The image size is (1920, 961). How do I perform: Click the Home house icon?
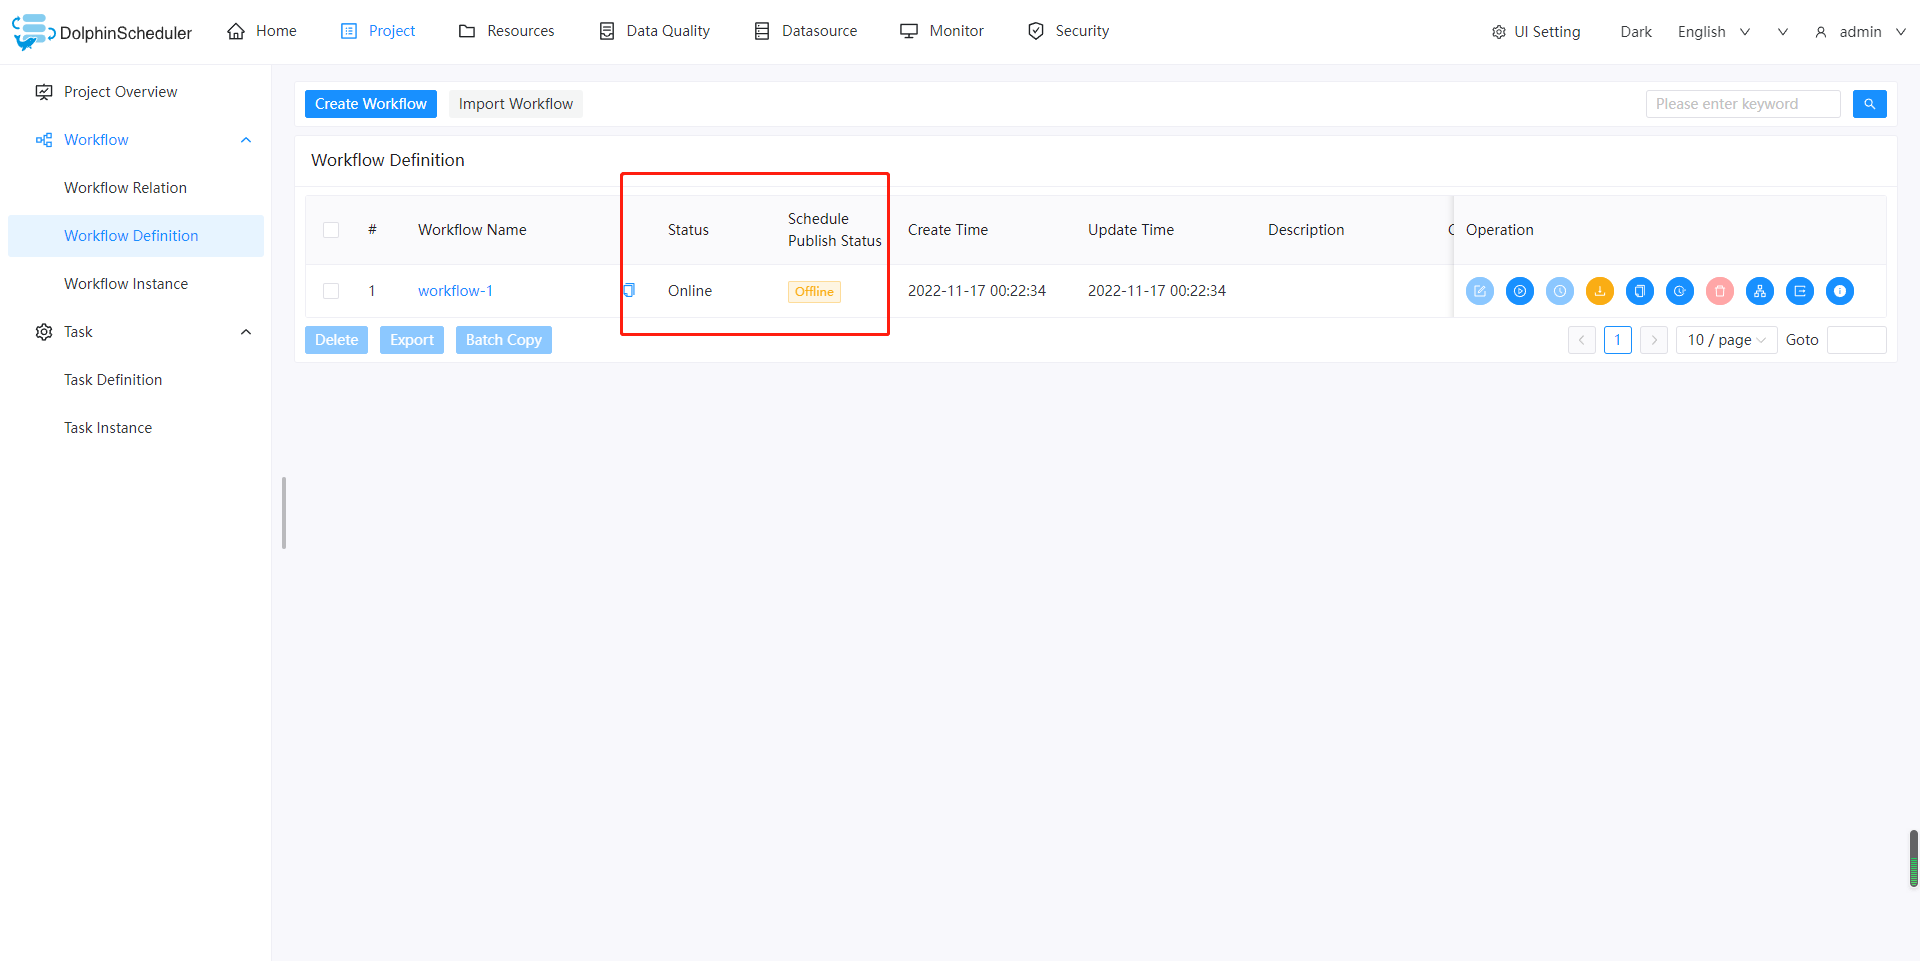click(x=236, y=31)
